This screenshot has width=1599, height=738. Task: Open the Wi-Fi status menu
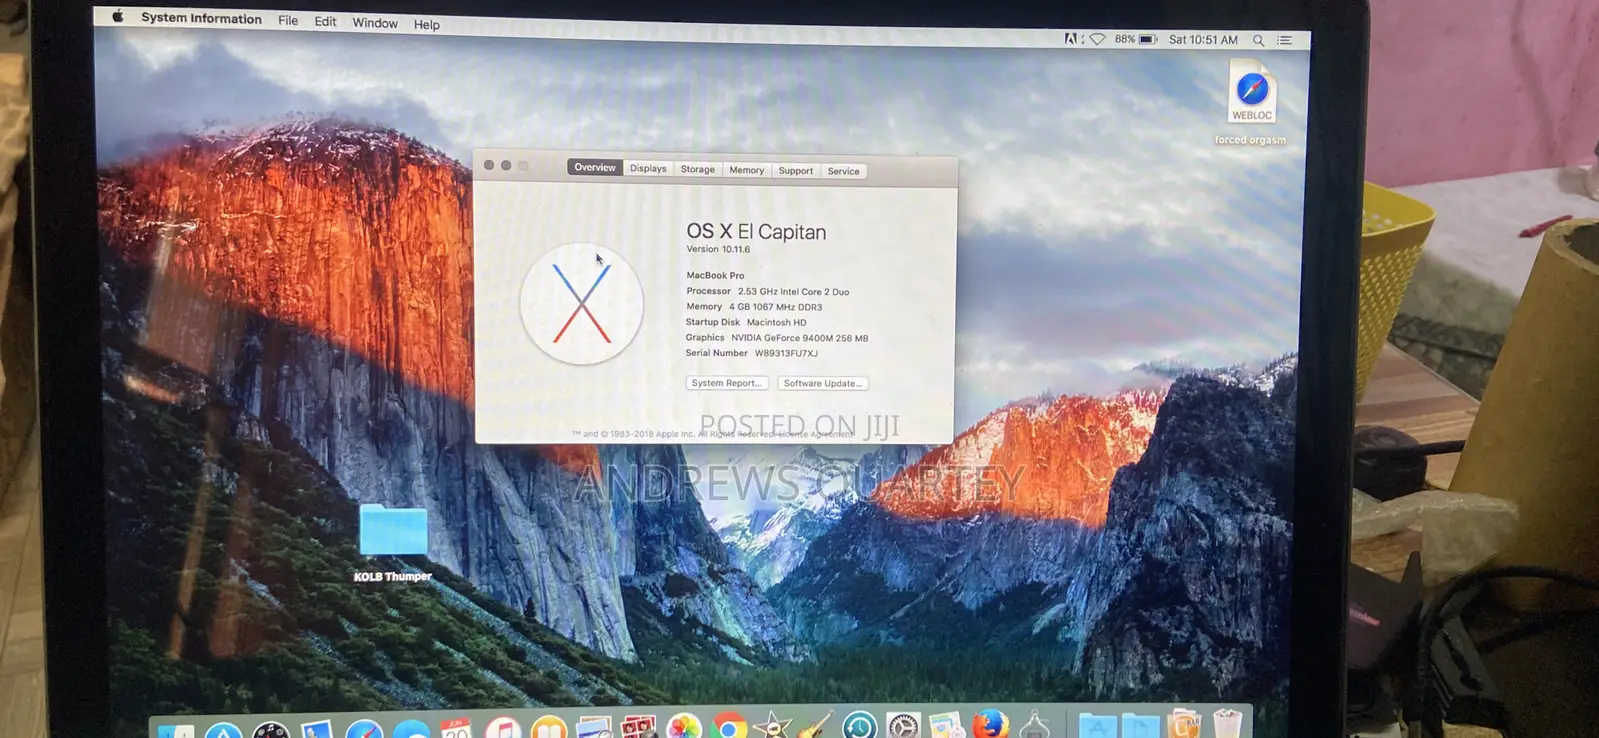1097,39
